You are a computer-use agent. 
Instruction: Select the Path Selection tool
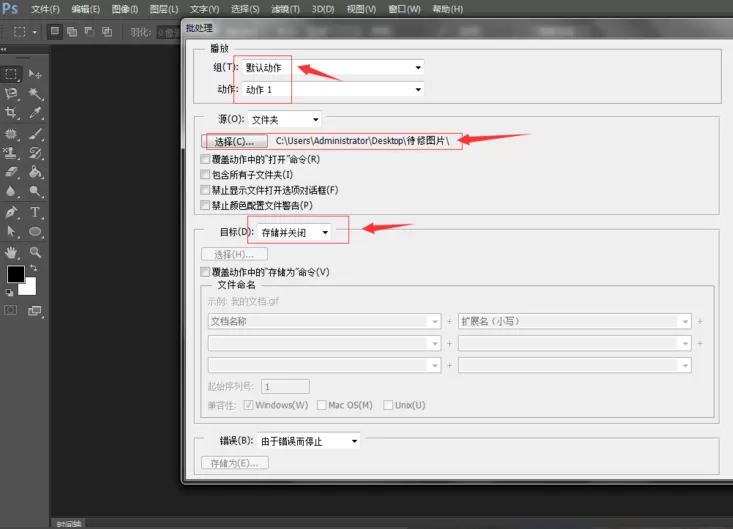tap(11, 231)
